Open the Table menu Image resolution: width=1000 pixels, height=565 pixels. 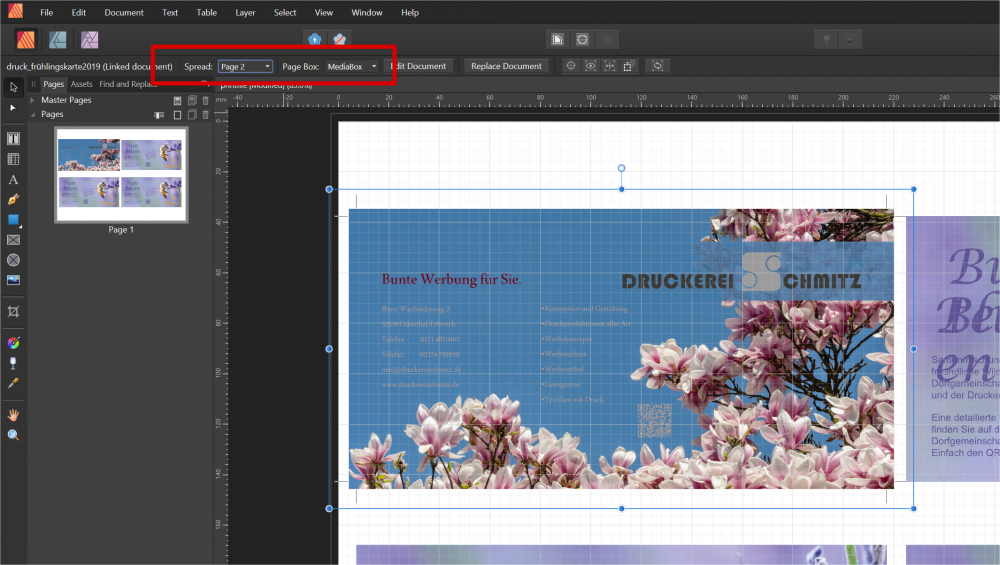[206, 12]
